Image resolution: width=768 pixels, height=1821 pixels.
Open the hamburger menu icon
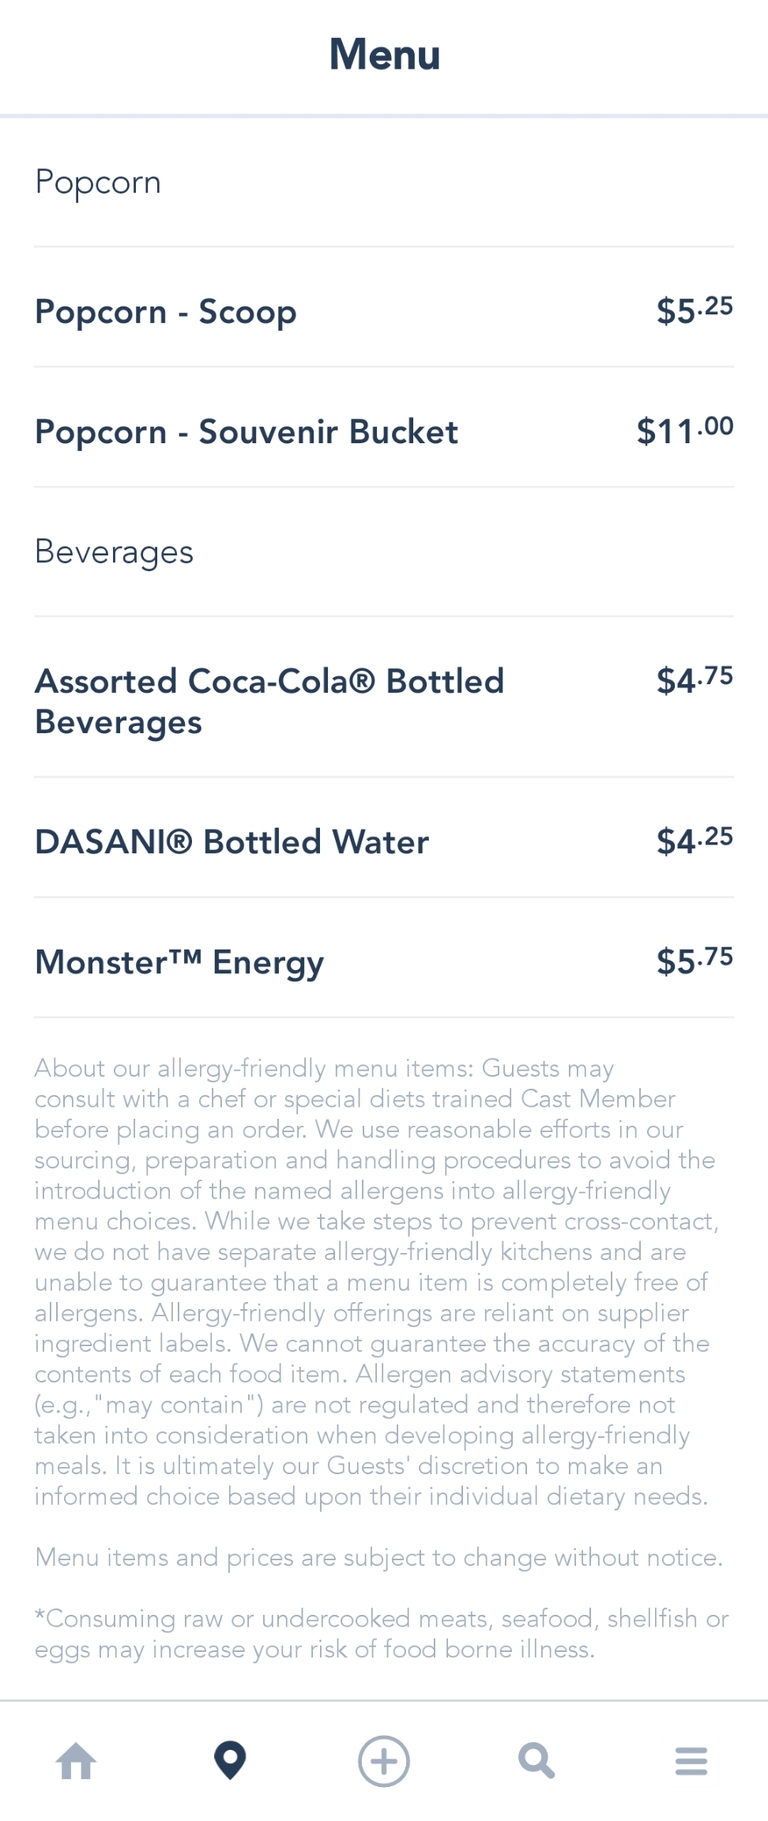point(691,1761)
